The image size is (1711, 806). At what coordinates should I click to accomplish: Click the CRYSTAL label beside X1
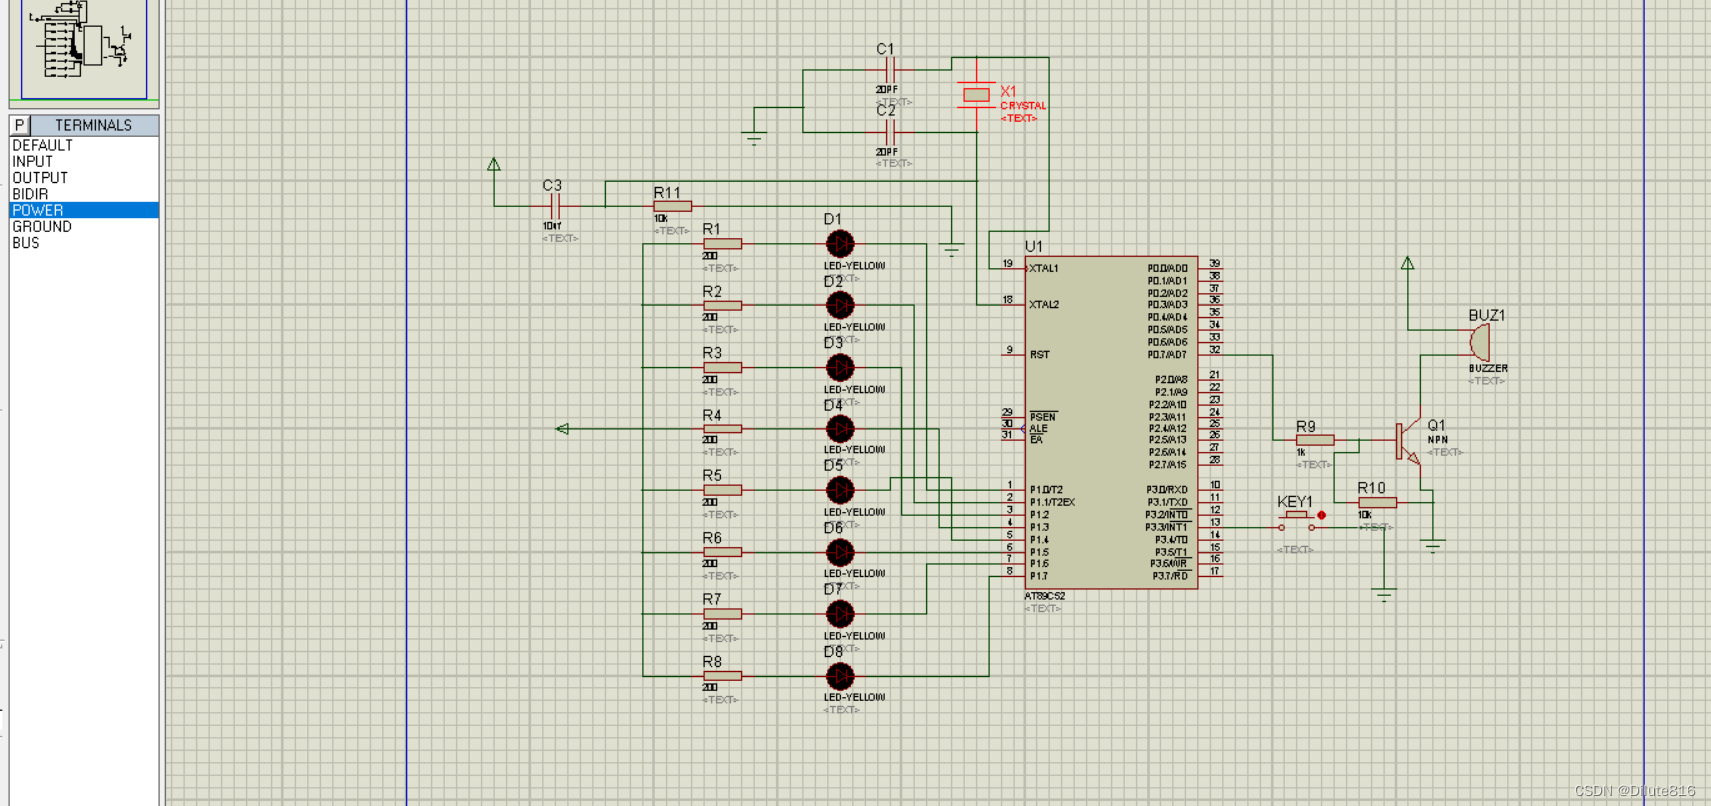(1023, 106)
